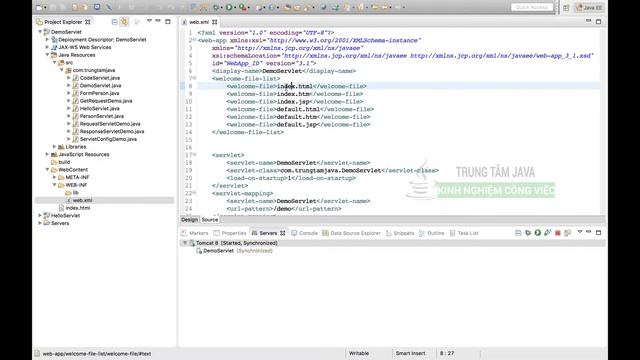Click 'Smart Insert' in status bar
The image size is (640, 360).
click(x=410, y=353)
